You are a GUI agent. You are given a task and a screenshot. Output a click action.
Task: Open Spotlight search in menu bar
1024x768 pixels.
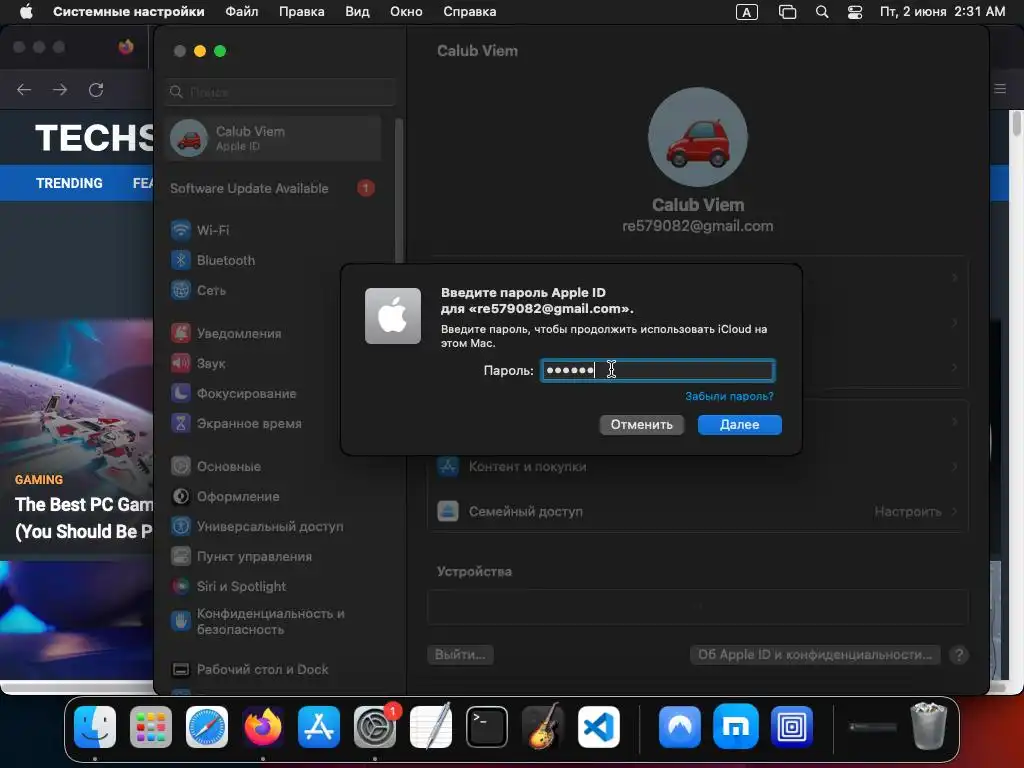[822, 12]
